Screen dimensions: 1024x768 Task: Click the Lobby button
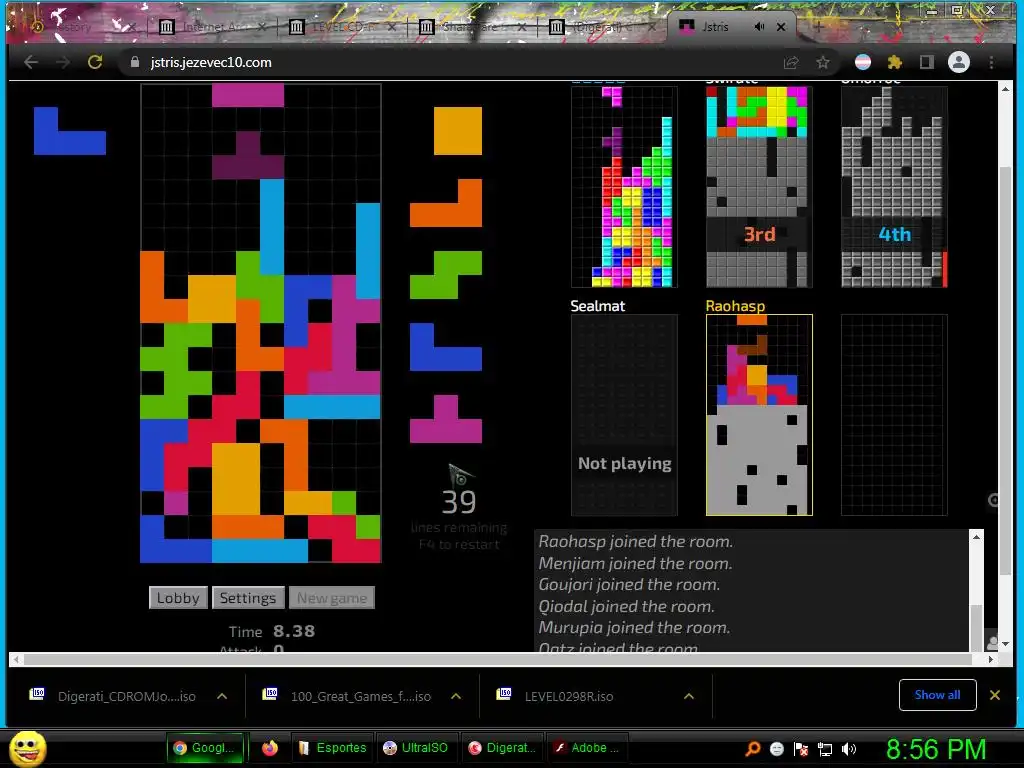(178, 598)
